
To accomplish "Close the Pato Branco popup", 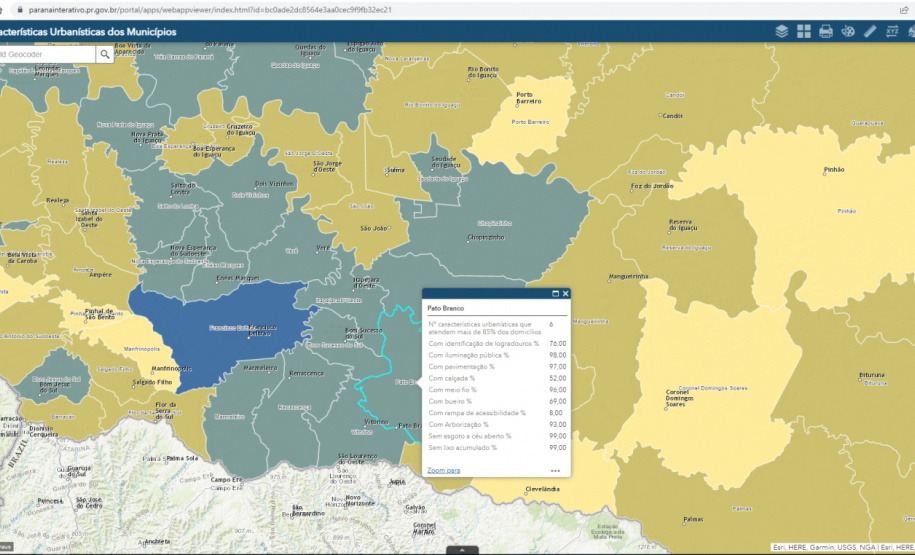I will coord(566,294).
